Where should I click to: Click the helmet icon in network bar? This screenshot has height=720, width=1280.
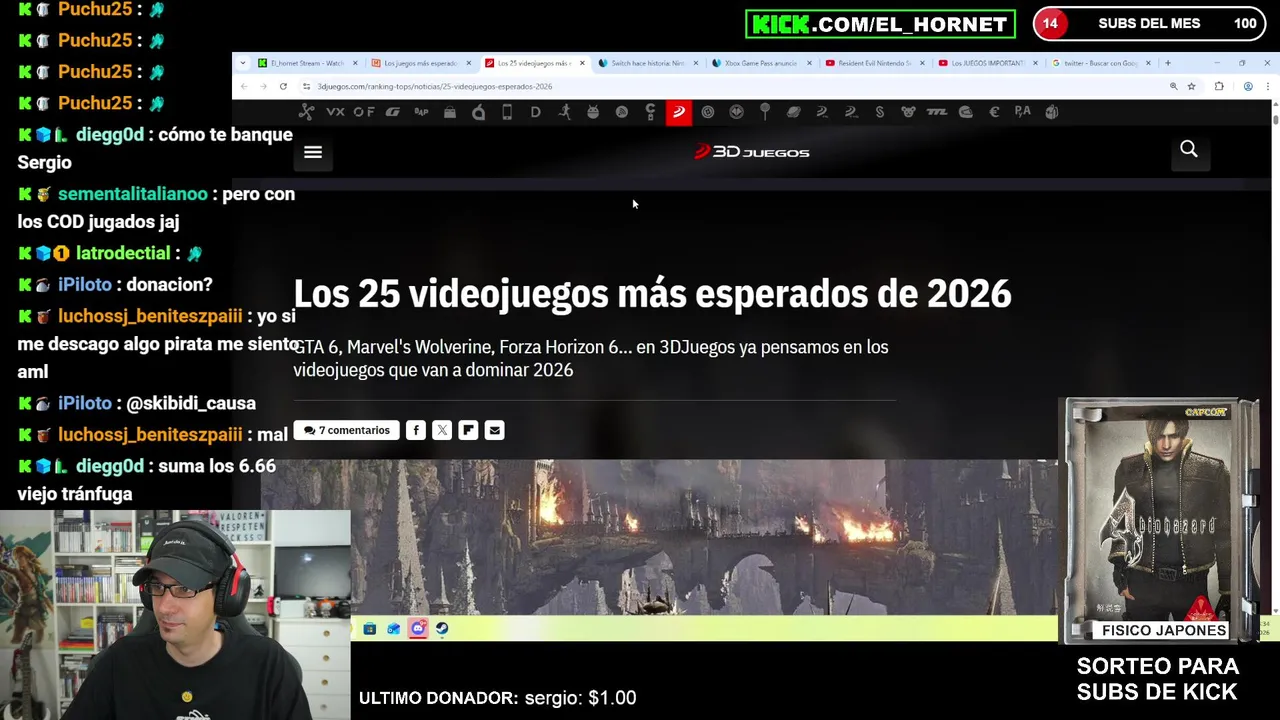click(x=965, y=112)
